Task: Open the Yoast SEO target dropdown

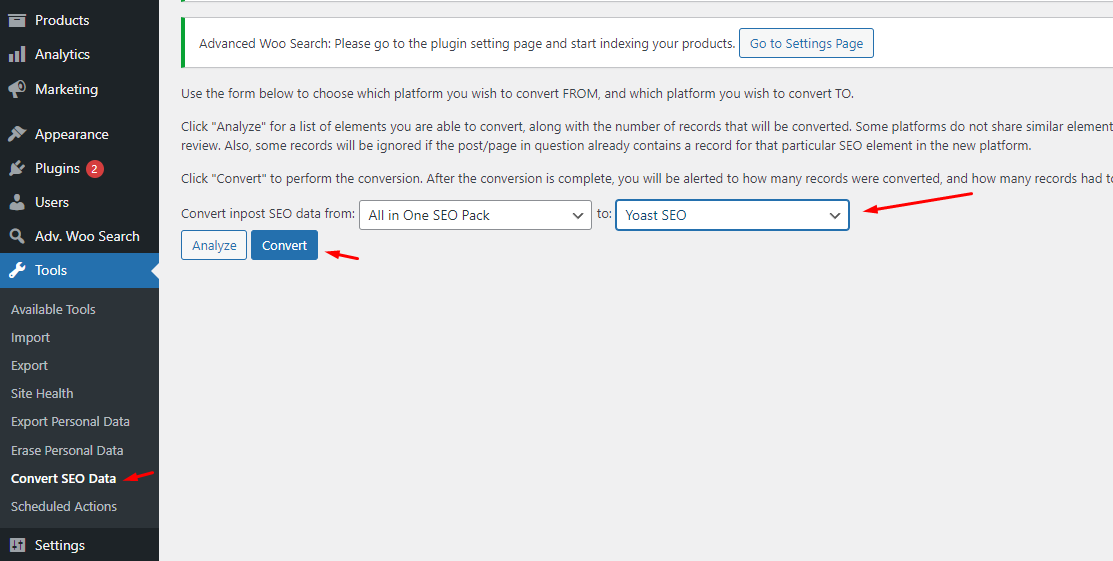Action: tap(732, 214)
